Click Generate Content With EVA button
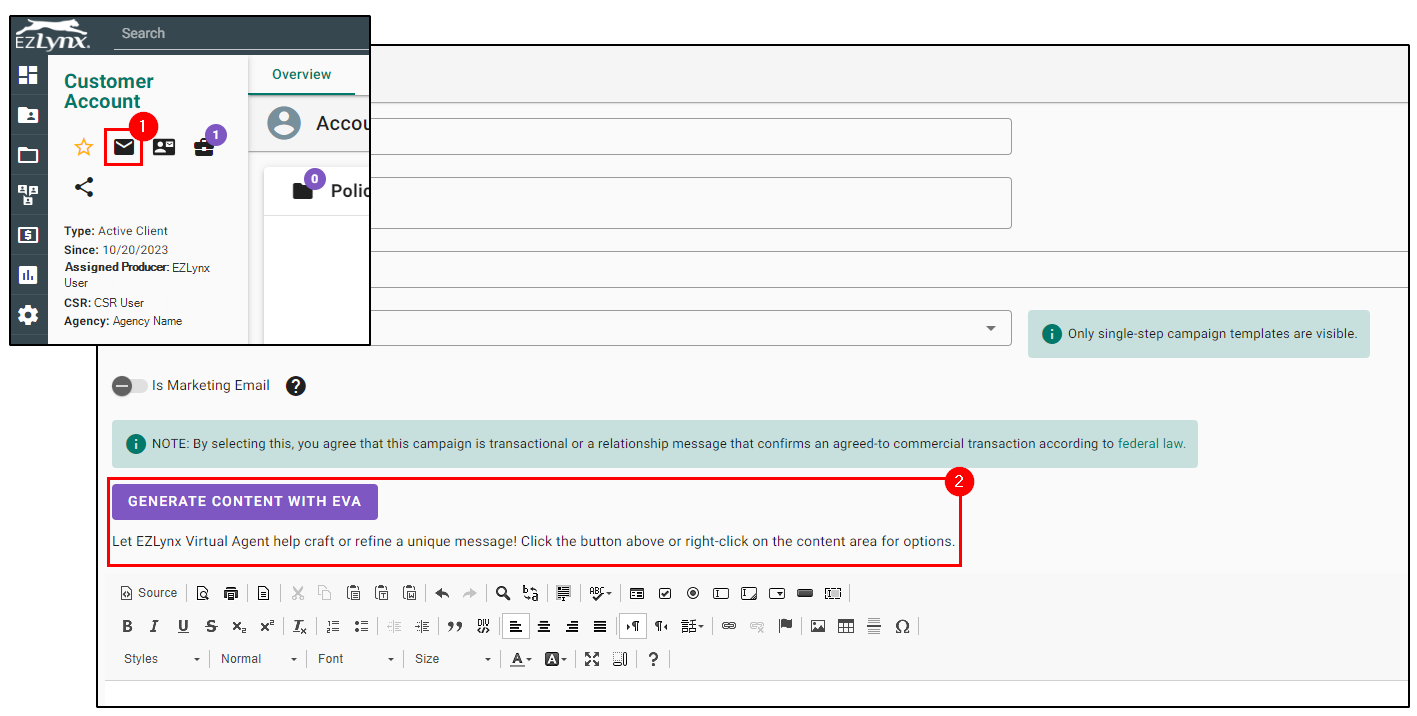 pyautogui.click(x=245, y=501)
